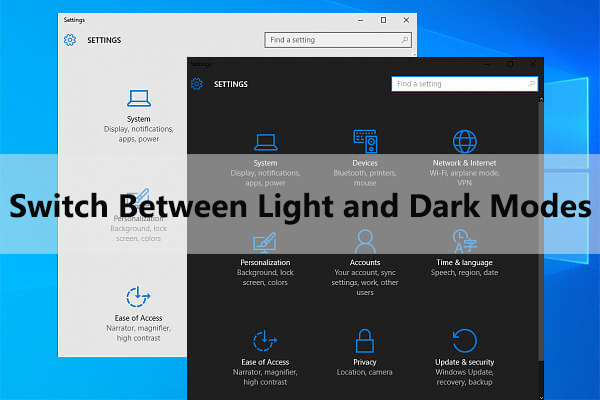Maximize the light Settings window

[383, 20]
